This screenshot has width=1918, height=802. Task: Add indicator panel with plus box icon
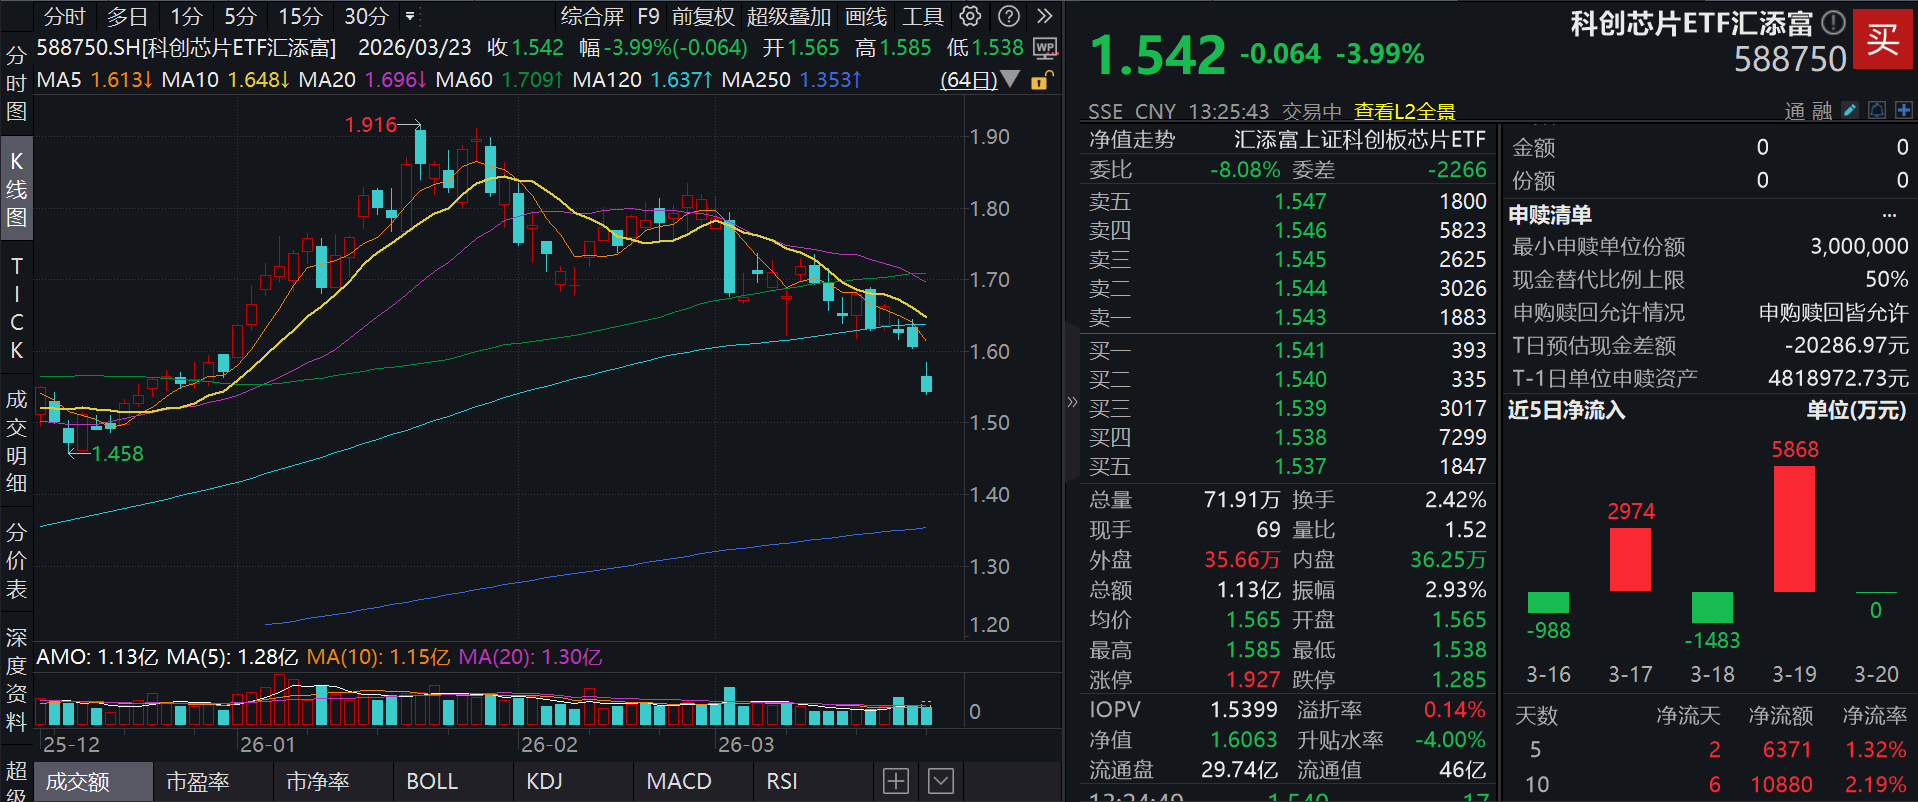coord(896,781)
